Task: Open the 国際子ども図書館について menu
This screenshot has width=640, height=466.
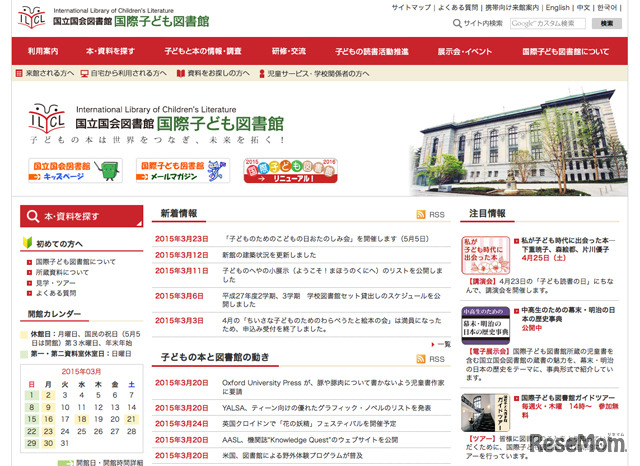Action: tap(566, 51)
